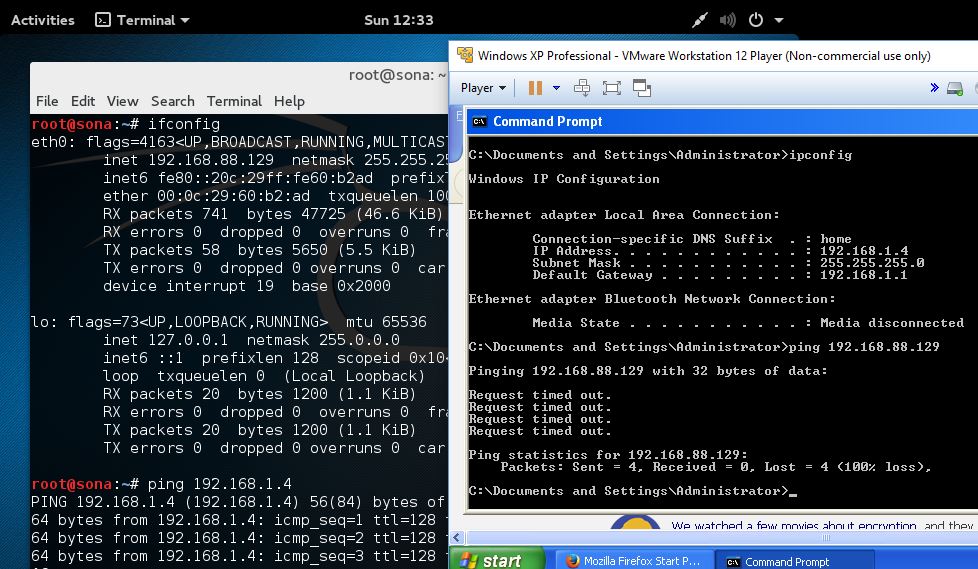Image resolution: width=978 pixels, height=569 pixels.
Task: Enter full screen mode icon in VMware
Action: tap(612, 88)
